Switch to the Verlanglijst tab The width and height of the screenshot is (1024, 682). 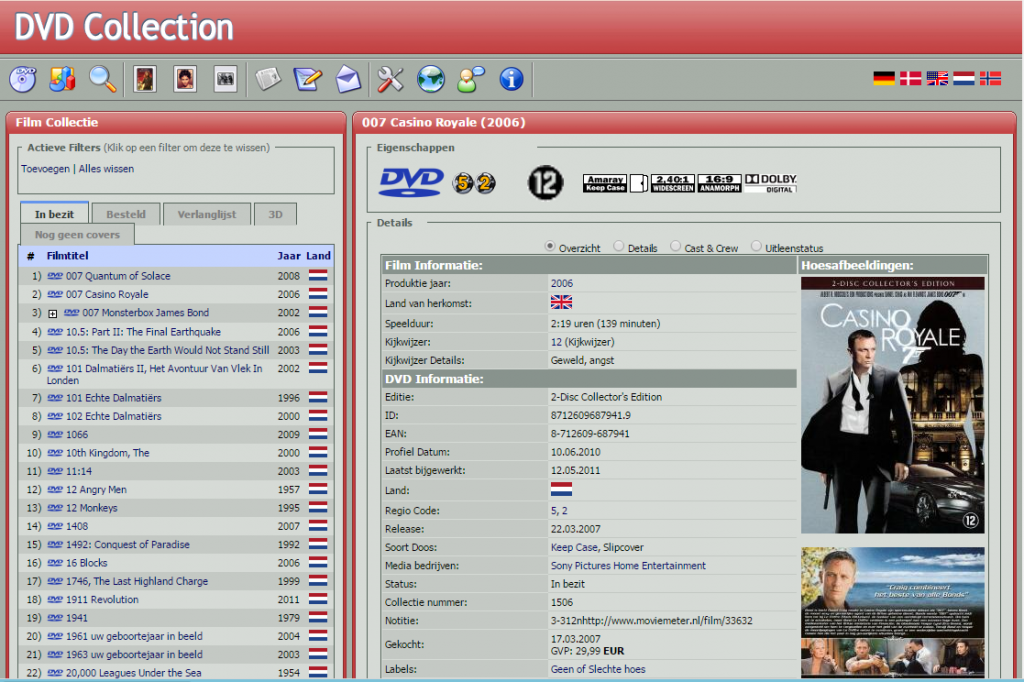208,214
